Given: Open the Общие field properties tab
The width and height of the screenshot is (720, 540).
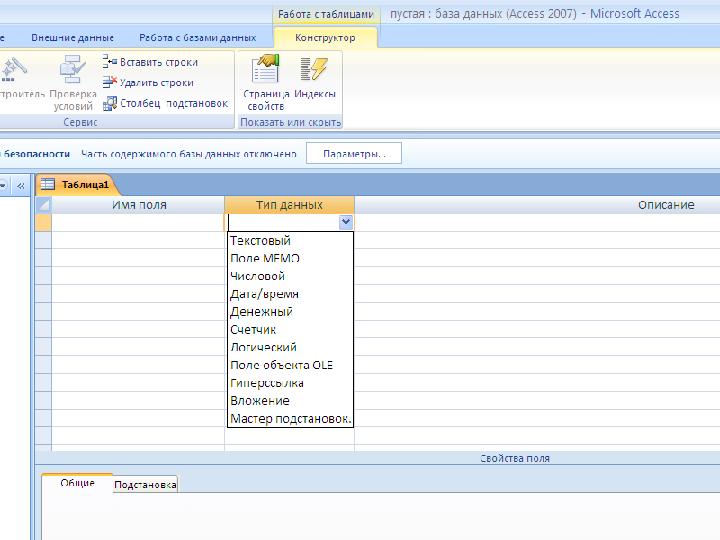Looking at the screenshot, I should [77, 483].
